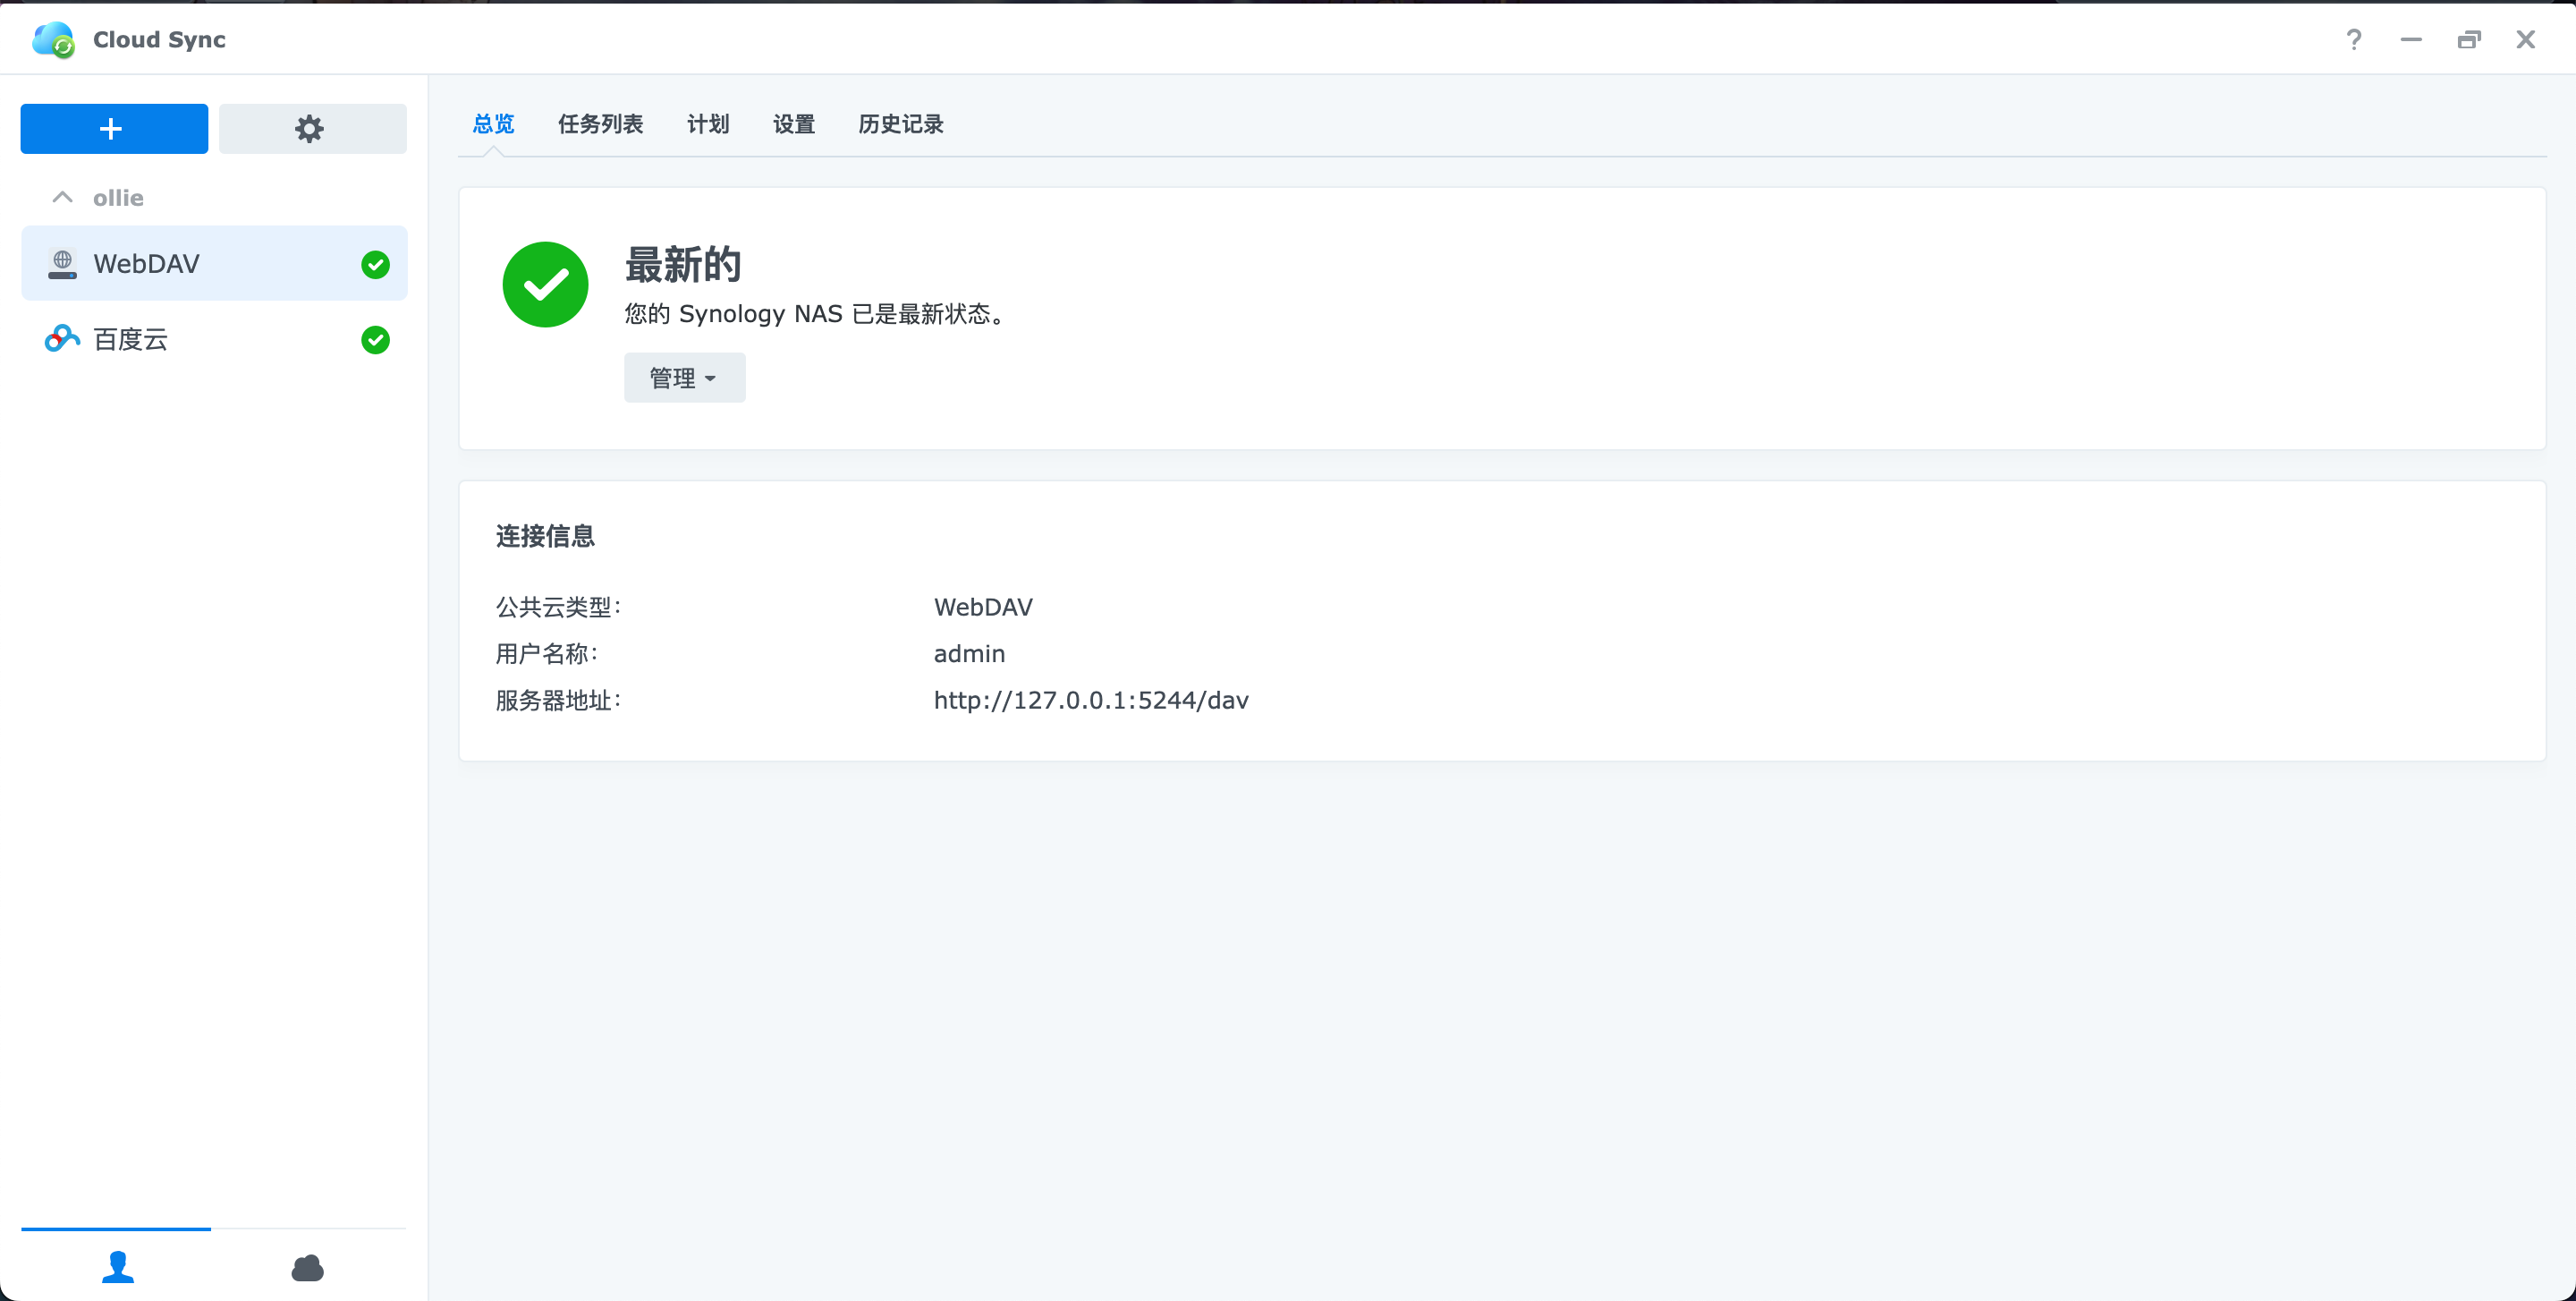Click the server address http://127.0.0.1:5244/dav
The image size is (2576, 1301).
1091,700
